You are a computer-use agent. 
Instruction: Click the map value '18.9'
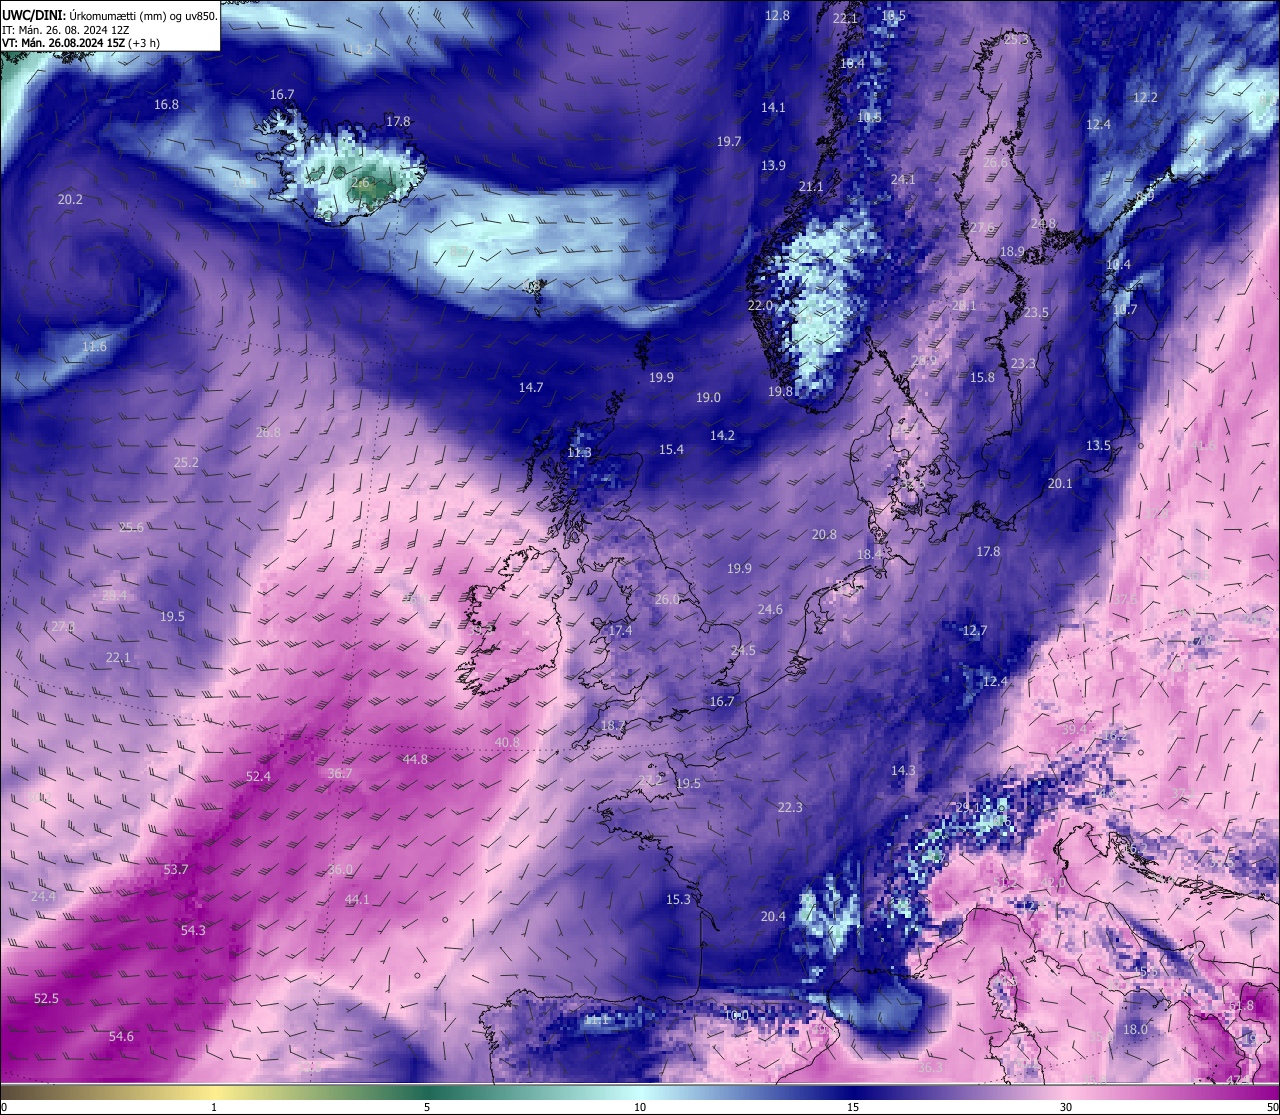pyautogui.click(x=1012, y=252)
